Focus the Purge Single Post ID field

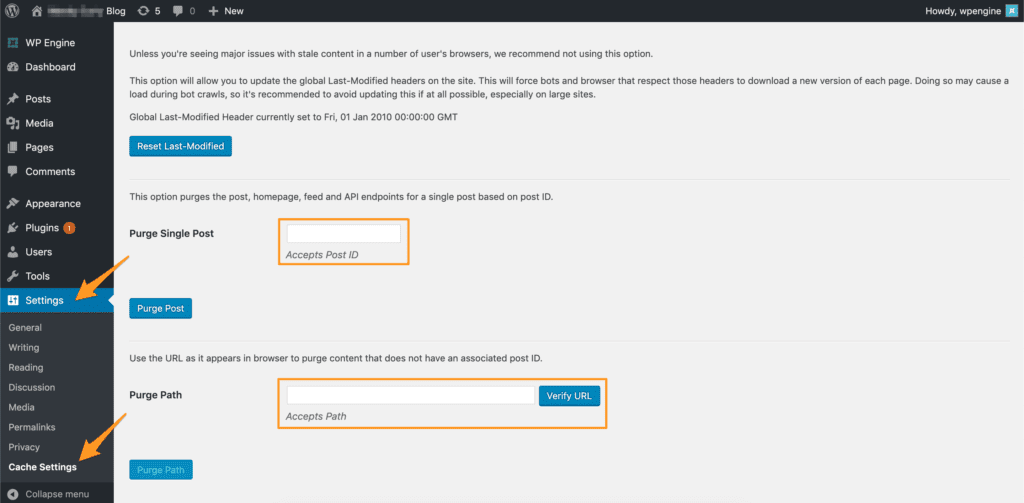click(x=343, y=234)
